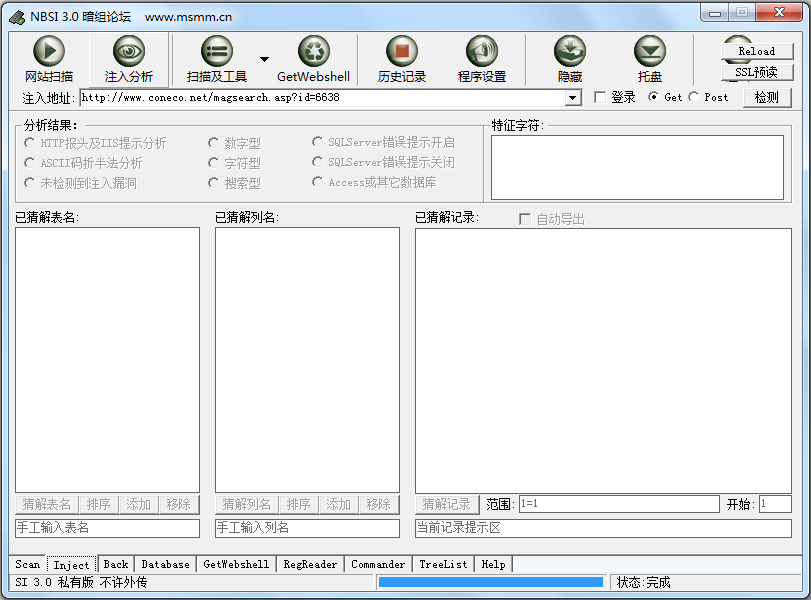Switch to the Database tab
The width and height of the screenshot is (811, 600).
(x=165, y=564)
